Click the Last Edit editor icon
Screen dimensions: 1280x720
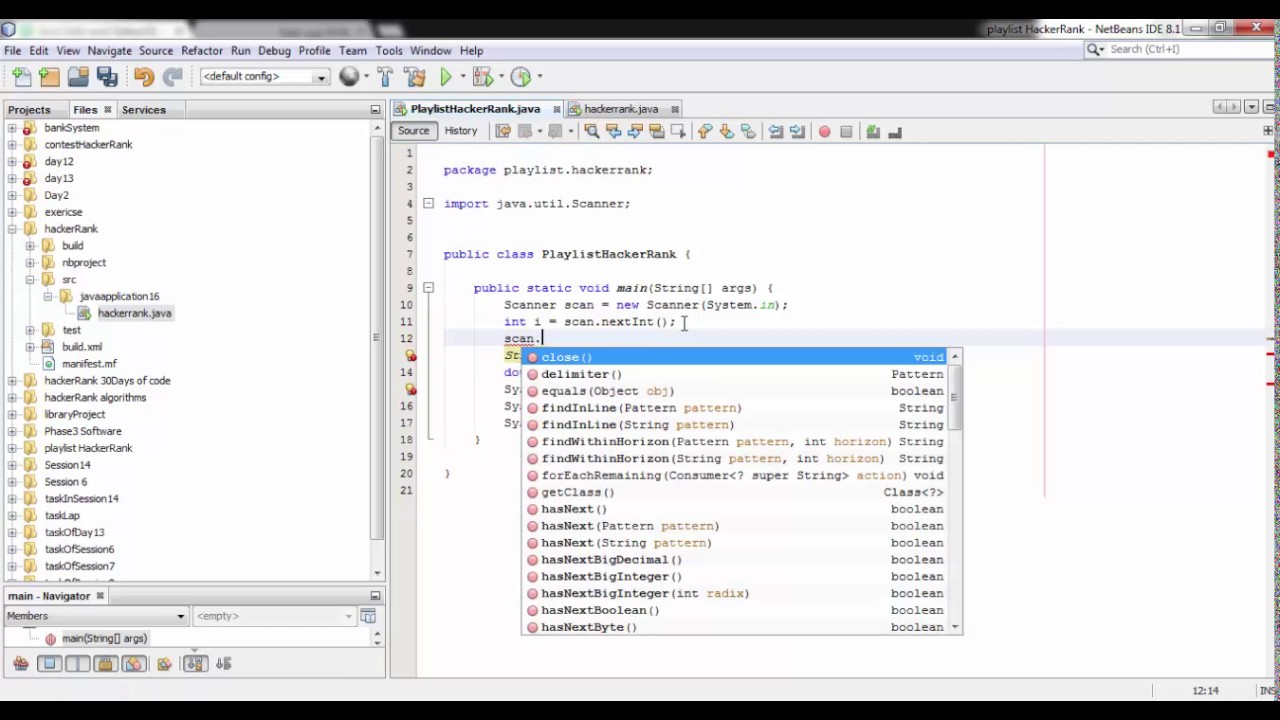pos(503,131)
